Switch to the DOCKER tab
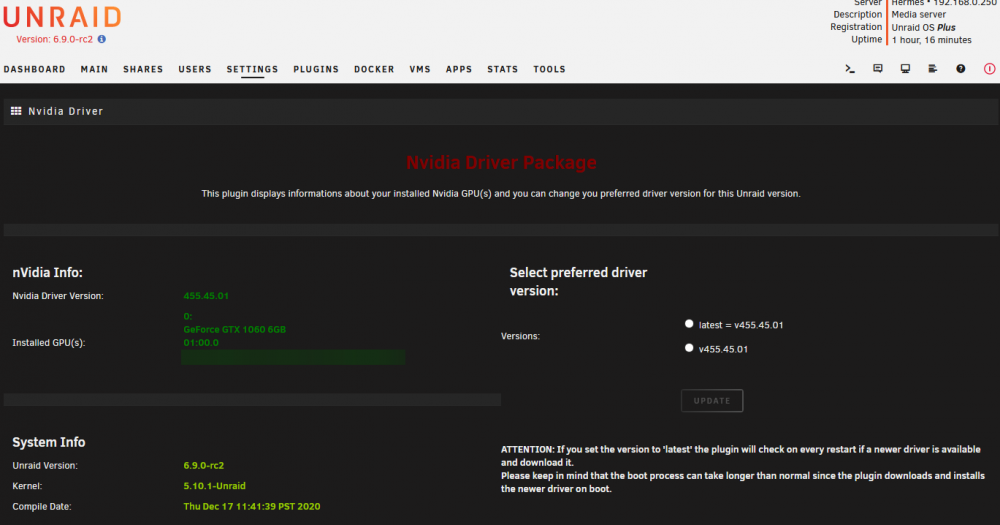This screenshot has height=525, width=1000. click(x=374, y=69)
